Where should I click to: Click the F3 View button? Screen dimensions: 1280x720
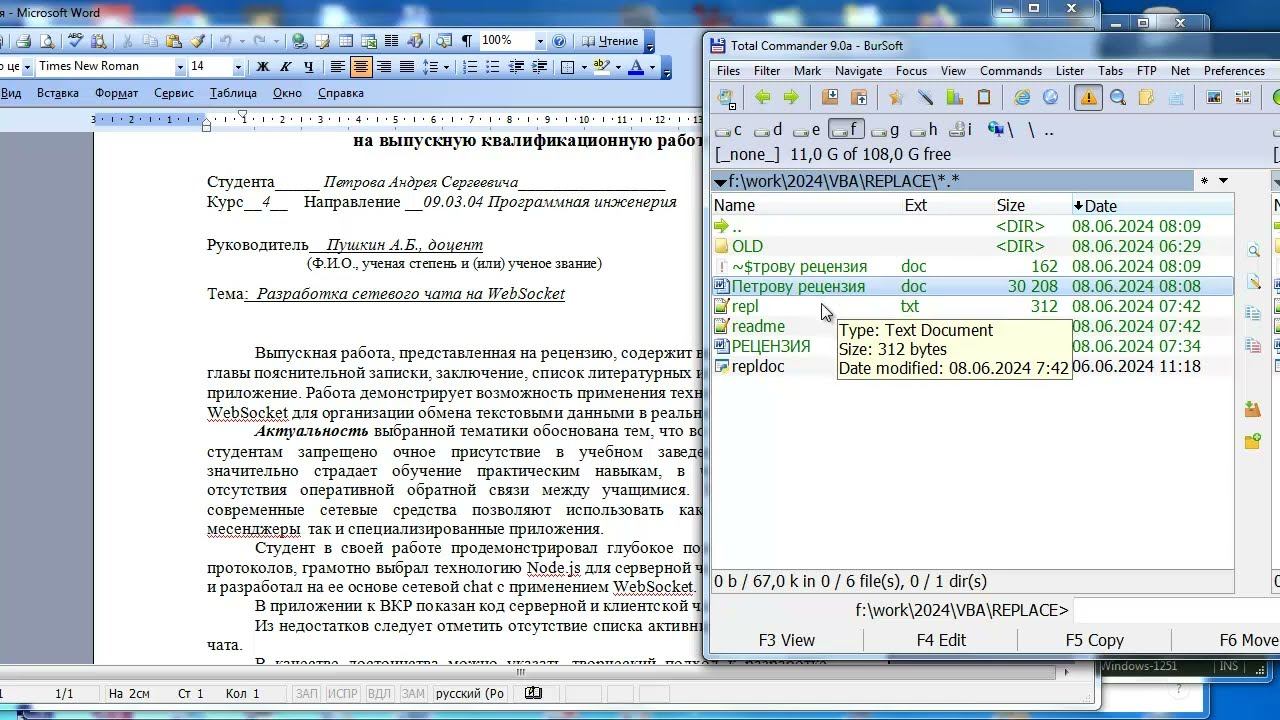tap(787, 640)
